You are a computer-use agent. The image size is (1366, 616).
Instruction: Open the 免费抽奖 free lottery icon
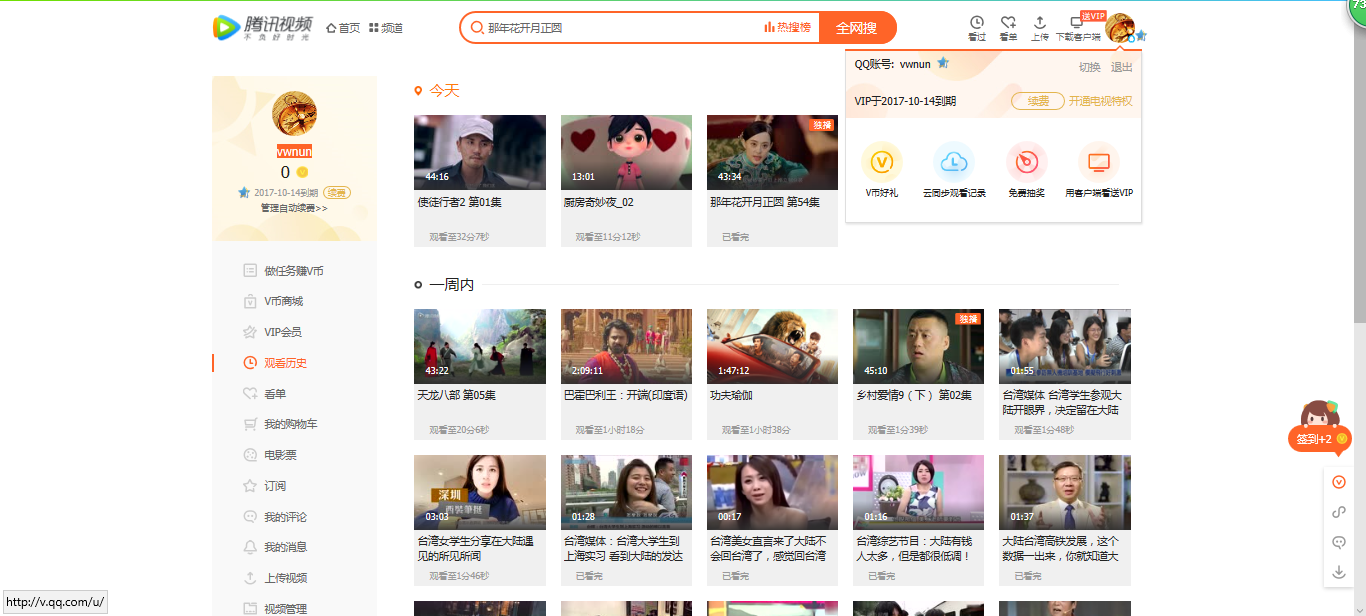(1026, 162)
